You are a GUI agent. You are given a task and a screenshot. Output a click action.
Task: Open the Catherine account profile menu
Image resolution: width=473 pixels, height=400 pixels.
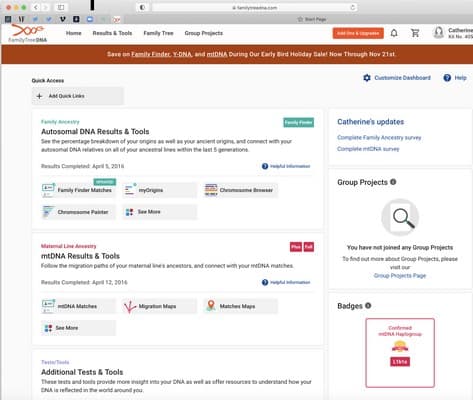pos(453,33)
